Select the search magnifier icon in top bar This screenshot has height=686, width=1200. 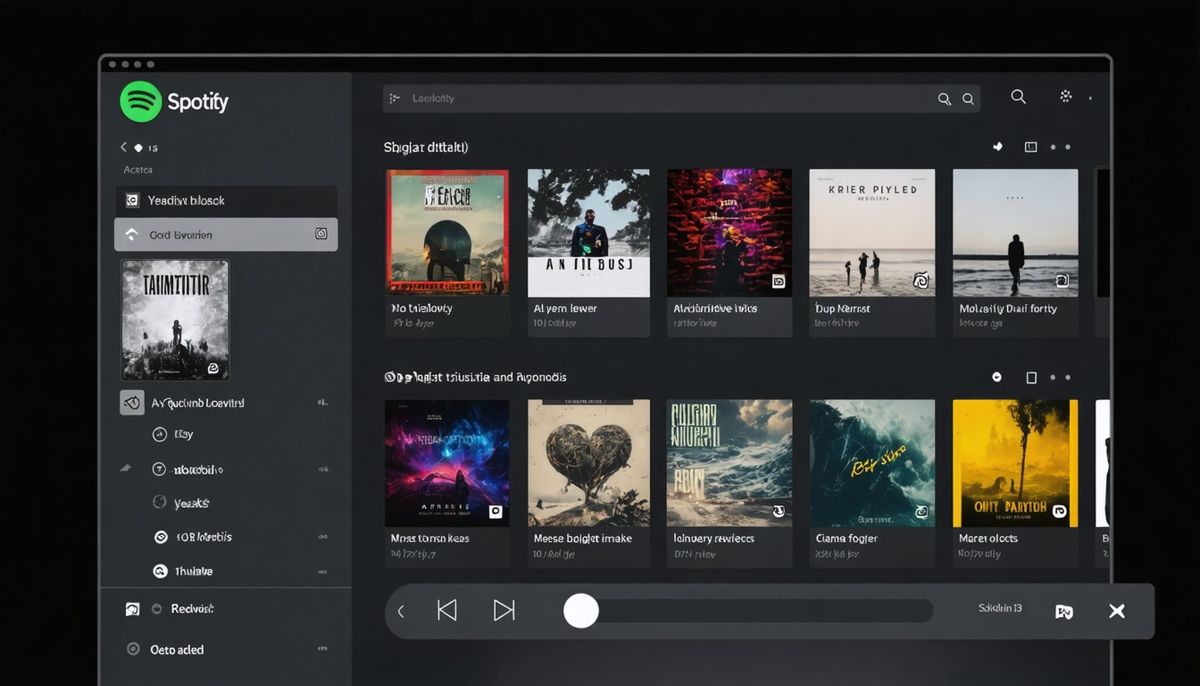click(1018, 97)
